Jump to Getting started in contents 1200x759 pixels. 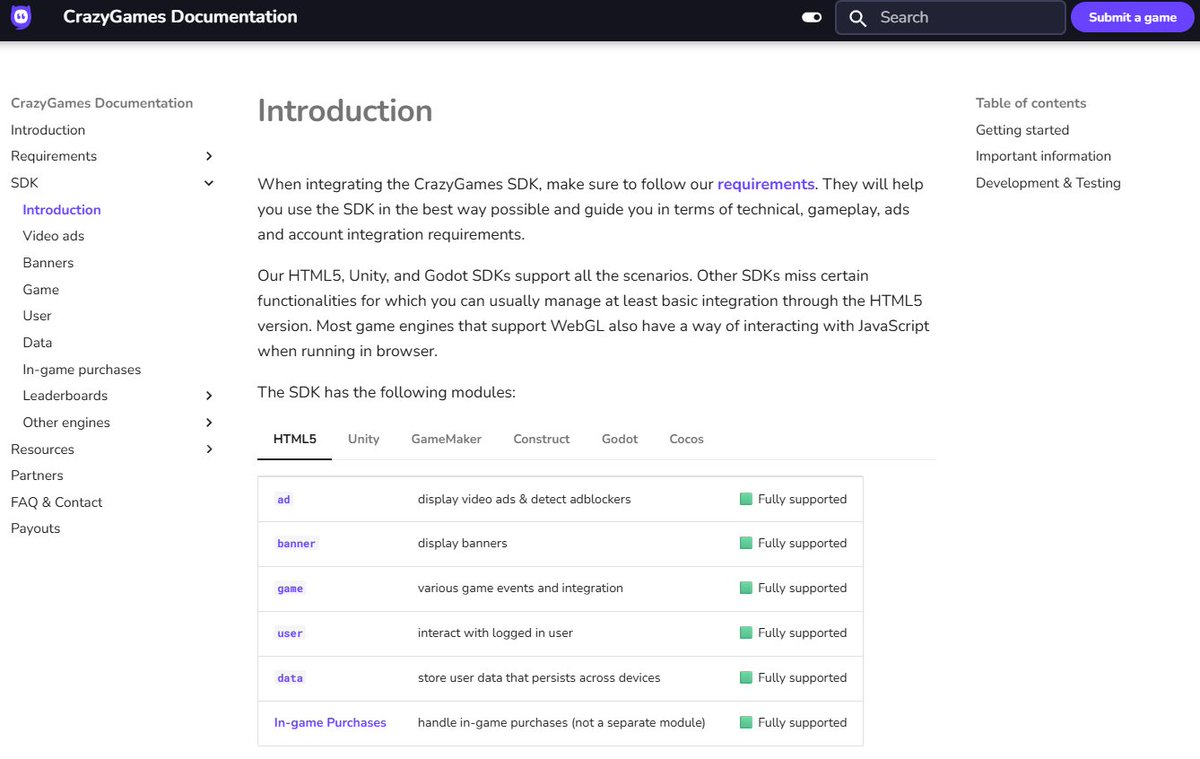tap(1022, 130)
